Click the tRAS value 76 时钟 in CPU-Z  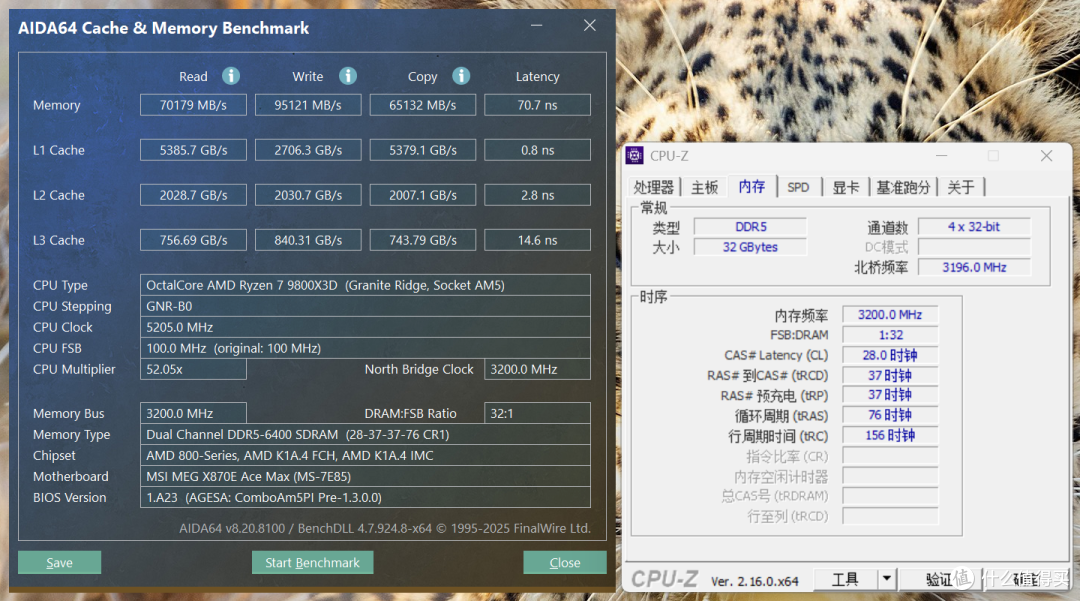pos(890,415)
